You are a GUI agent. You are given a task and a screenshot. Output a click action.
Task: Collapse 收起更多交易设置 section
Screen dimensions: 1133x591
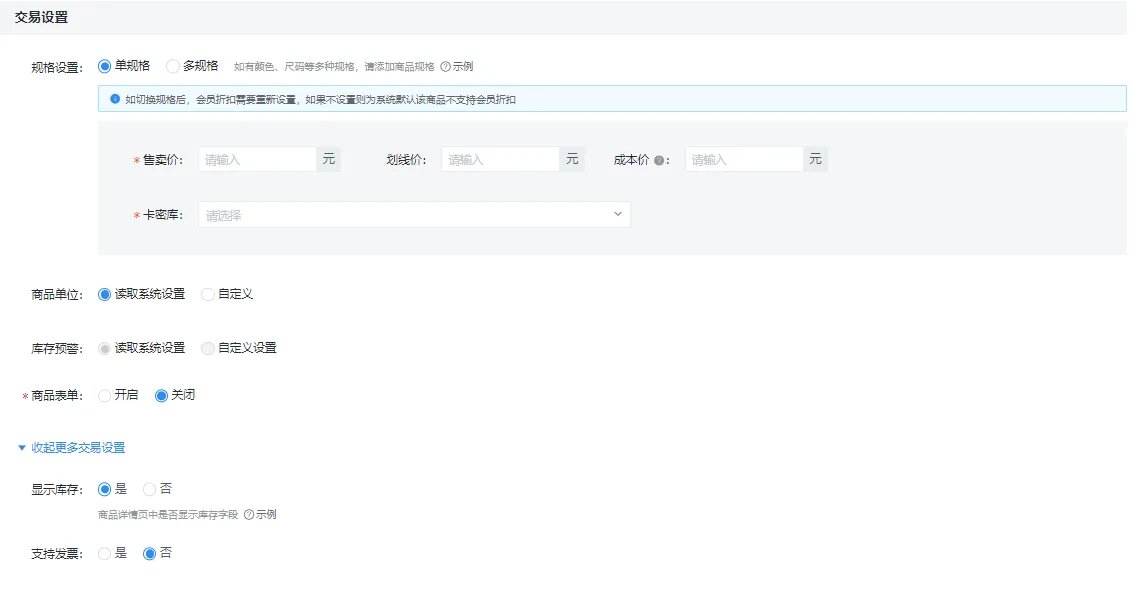pos(72,448)
